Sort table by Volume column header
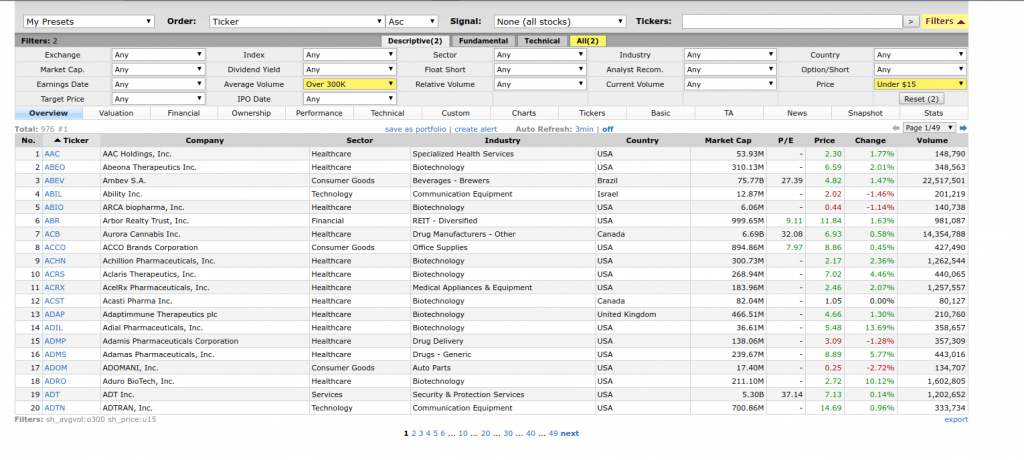 932,140
